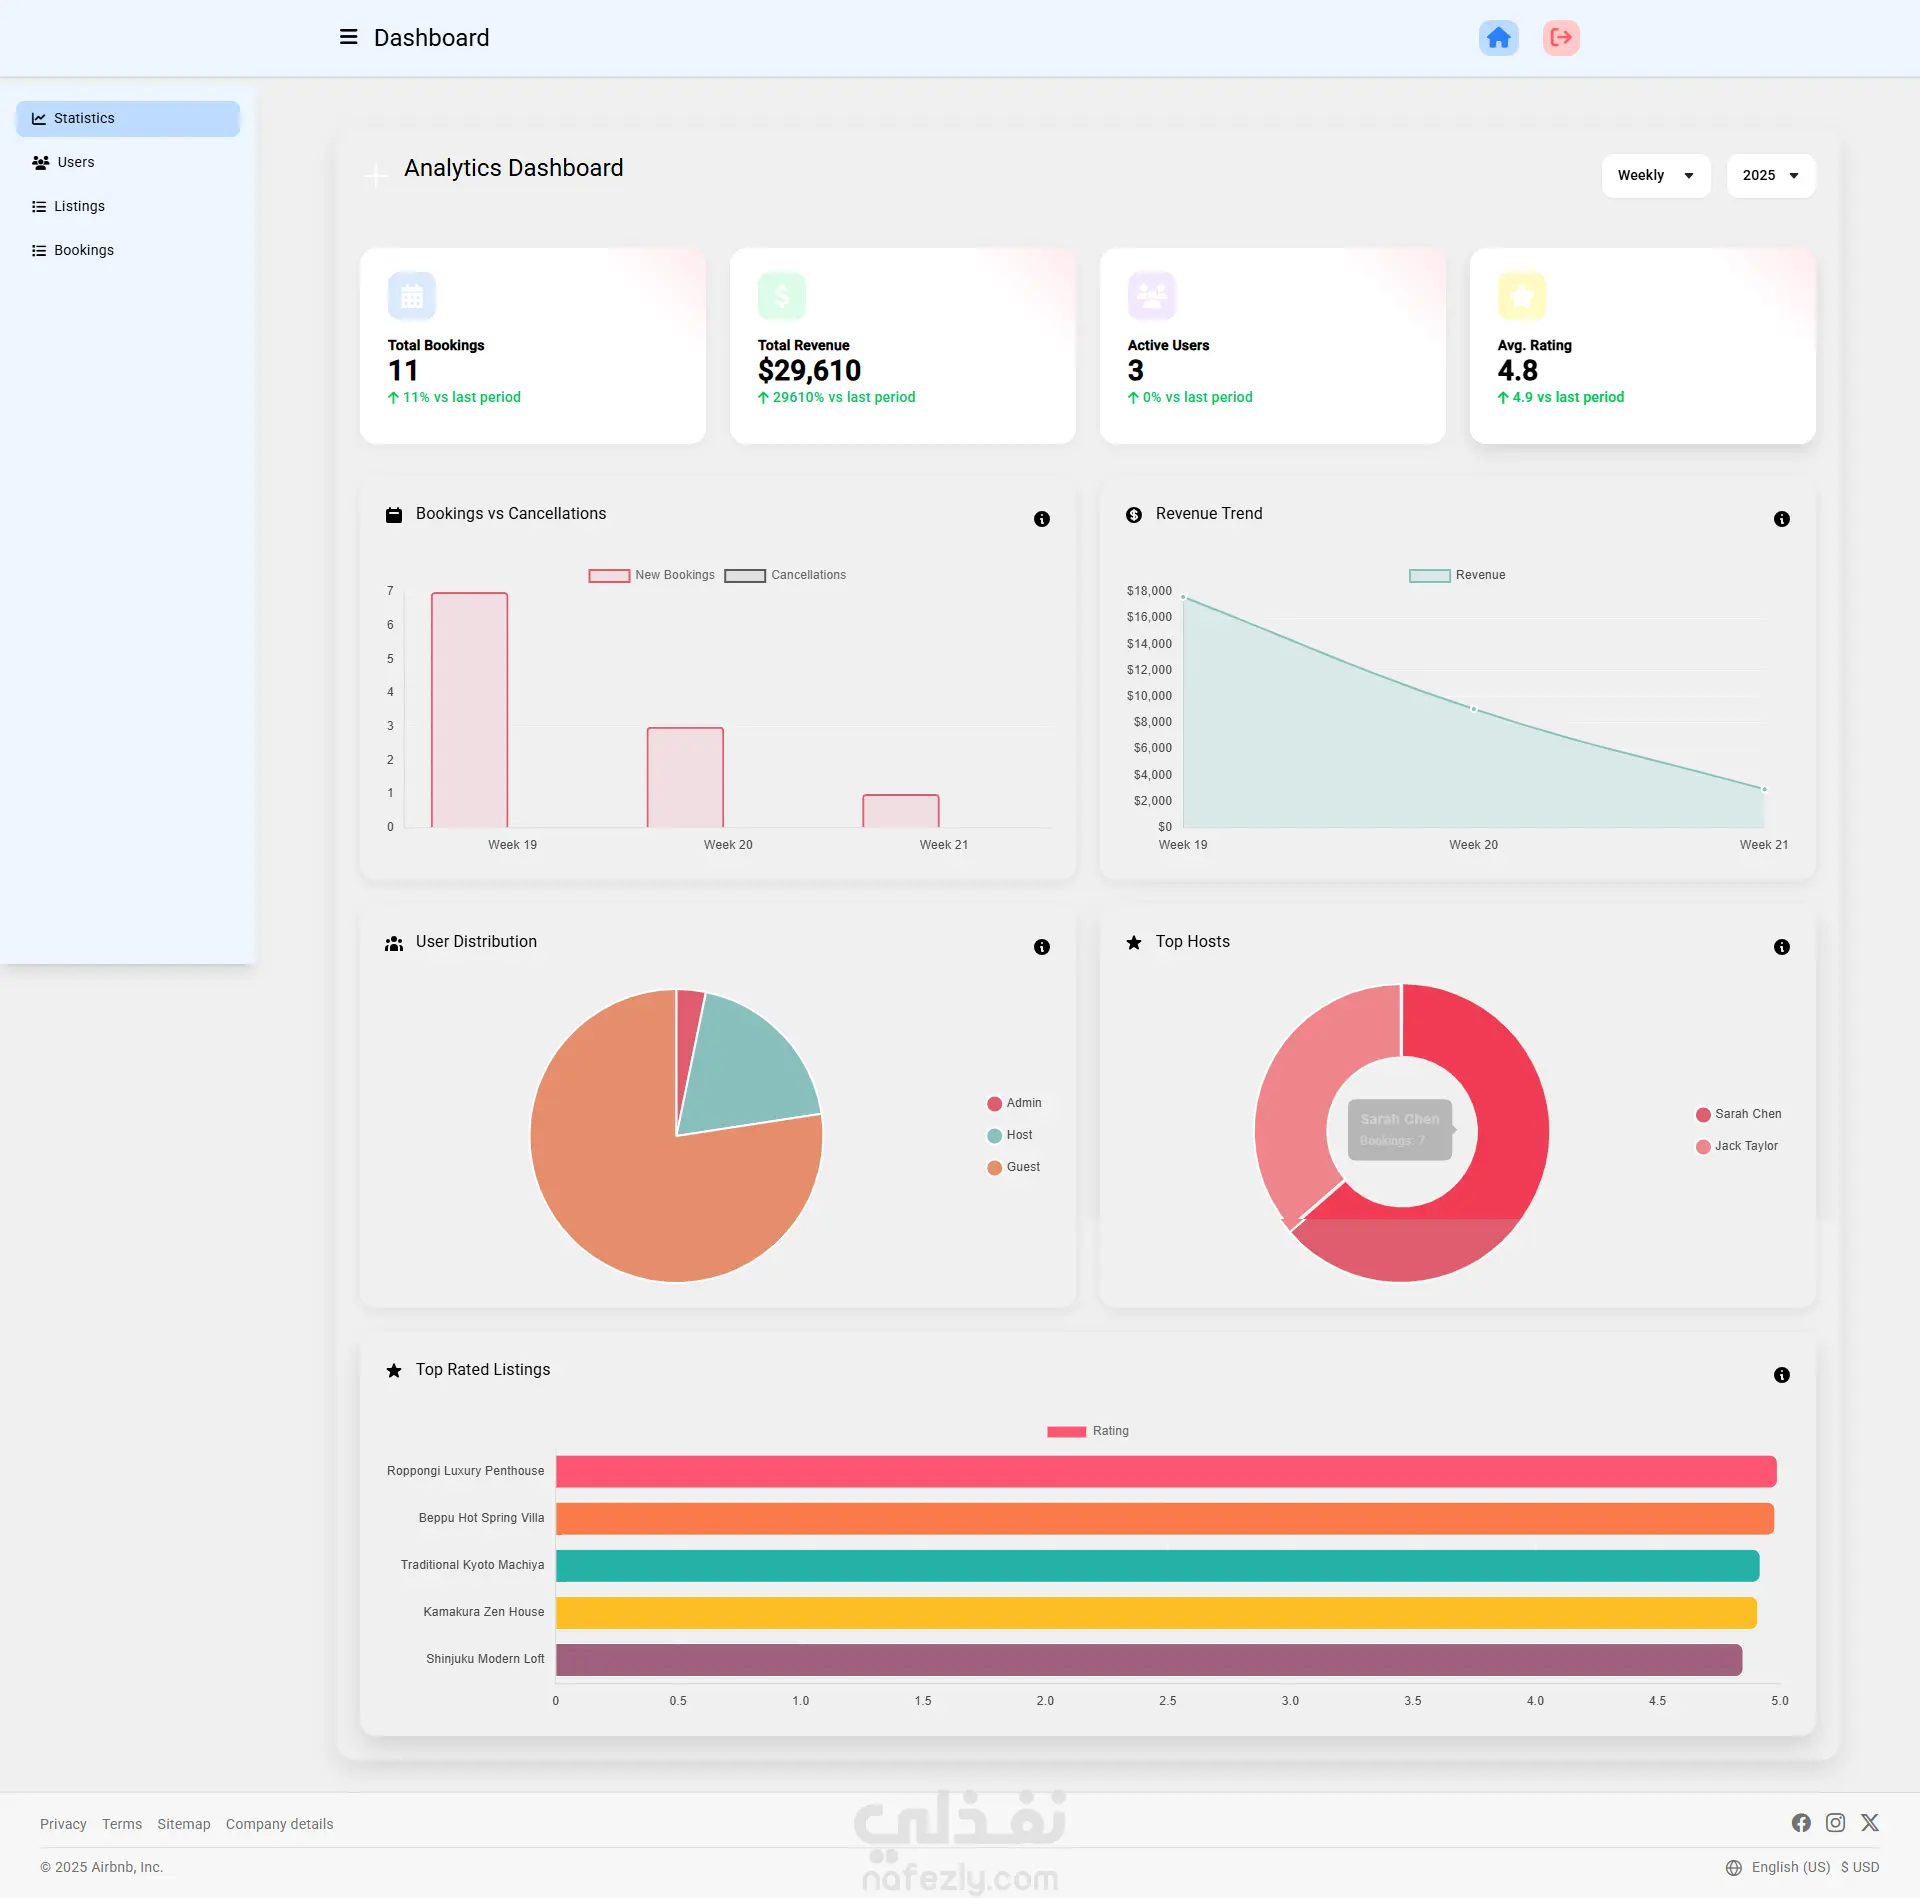Open info icon for Top Rated Listings
The height and width of the screenshot is (1898, 1920).
point(1781,1375)
